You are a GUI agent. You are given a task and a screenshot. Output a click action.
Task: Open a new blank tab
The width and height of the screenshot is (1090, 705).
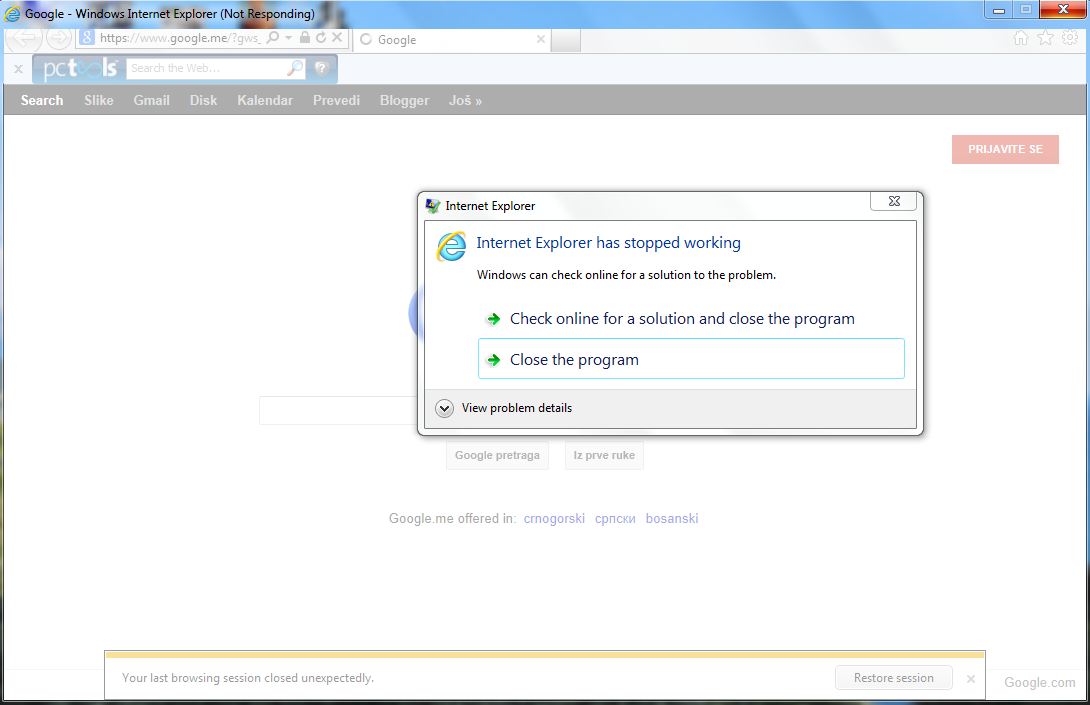[566, 40]
